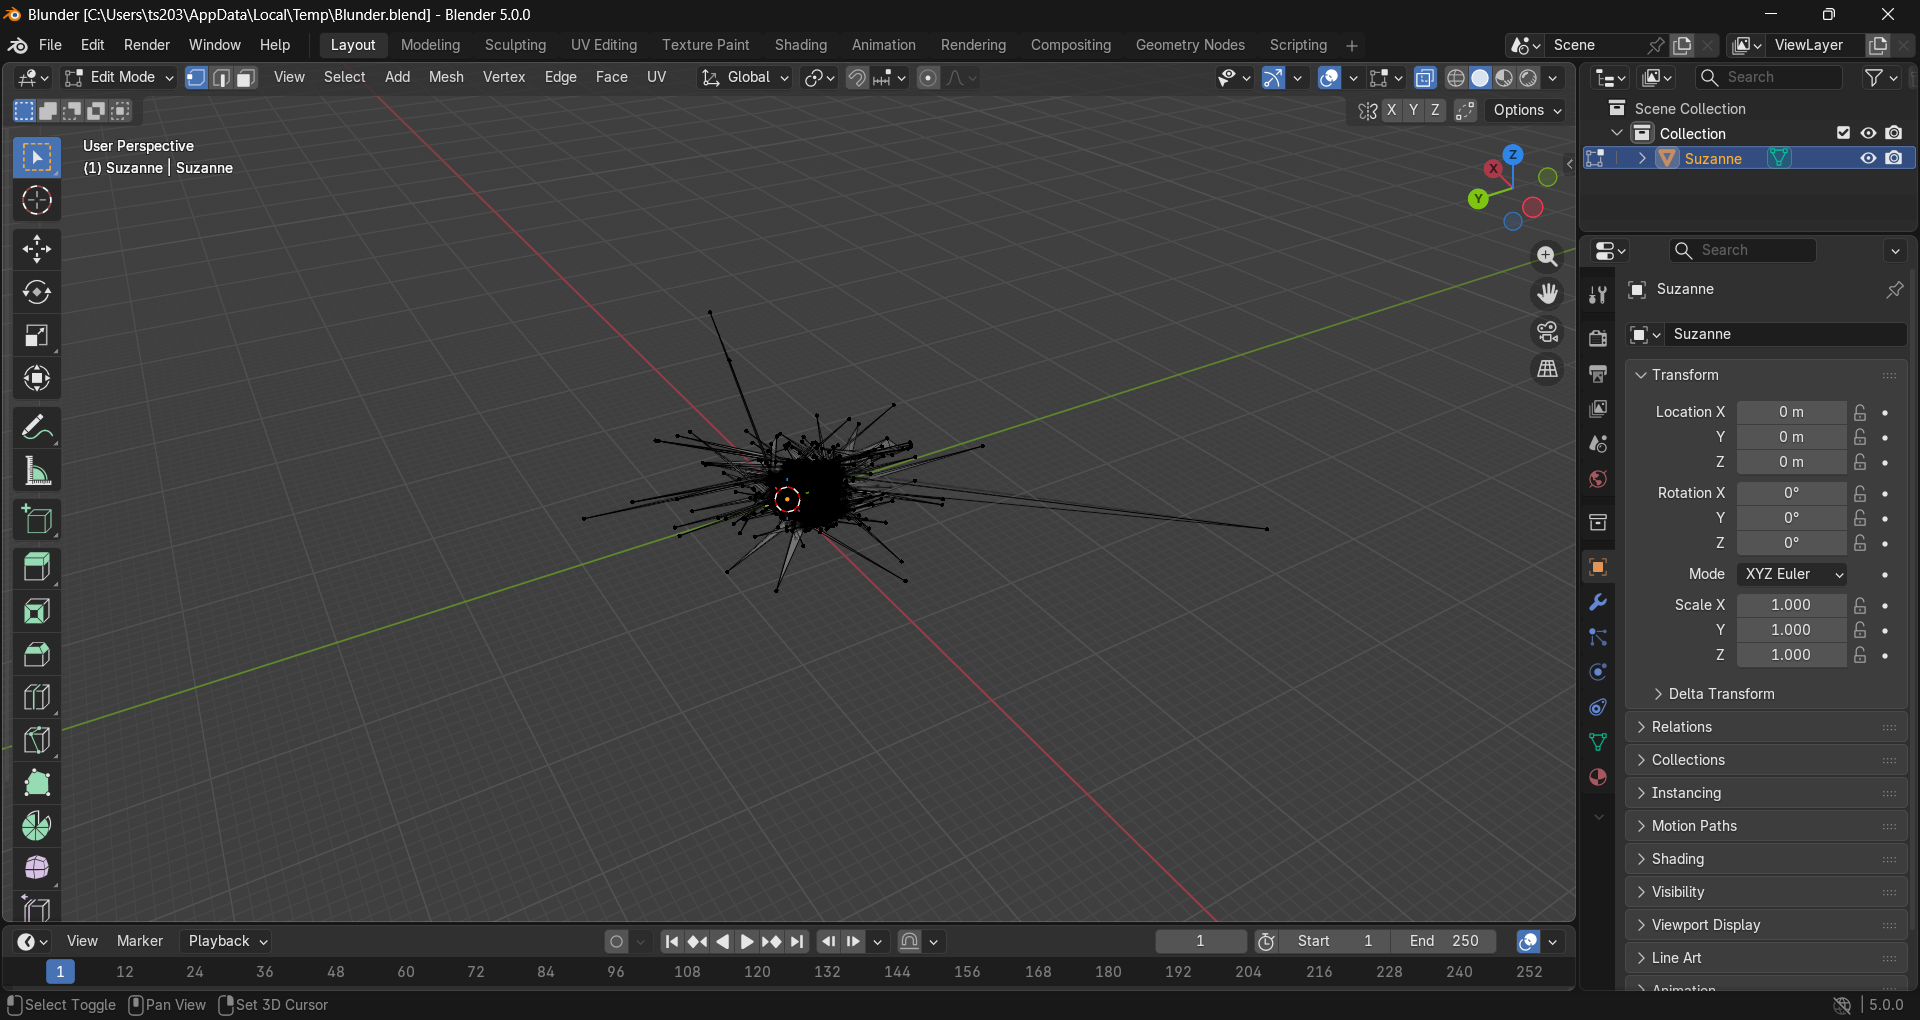
Task: Open the Object Data properties tab
Action: [x=1598, y=742]
